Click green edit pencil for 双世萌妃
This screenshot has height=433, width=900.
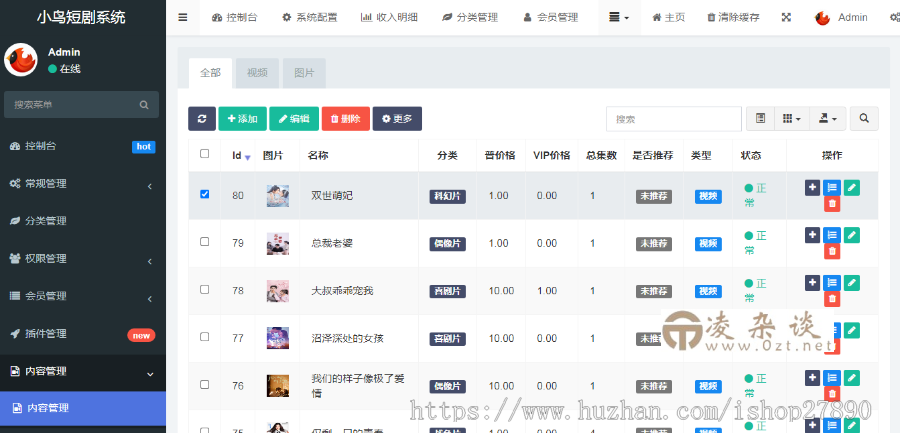852,187
